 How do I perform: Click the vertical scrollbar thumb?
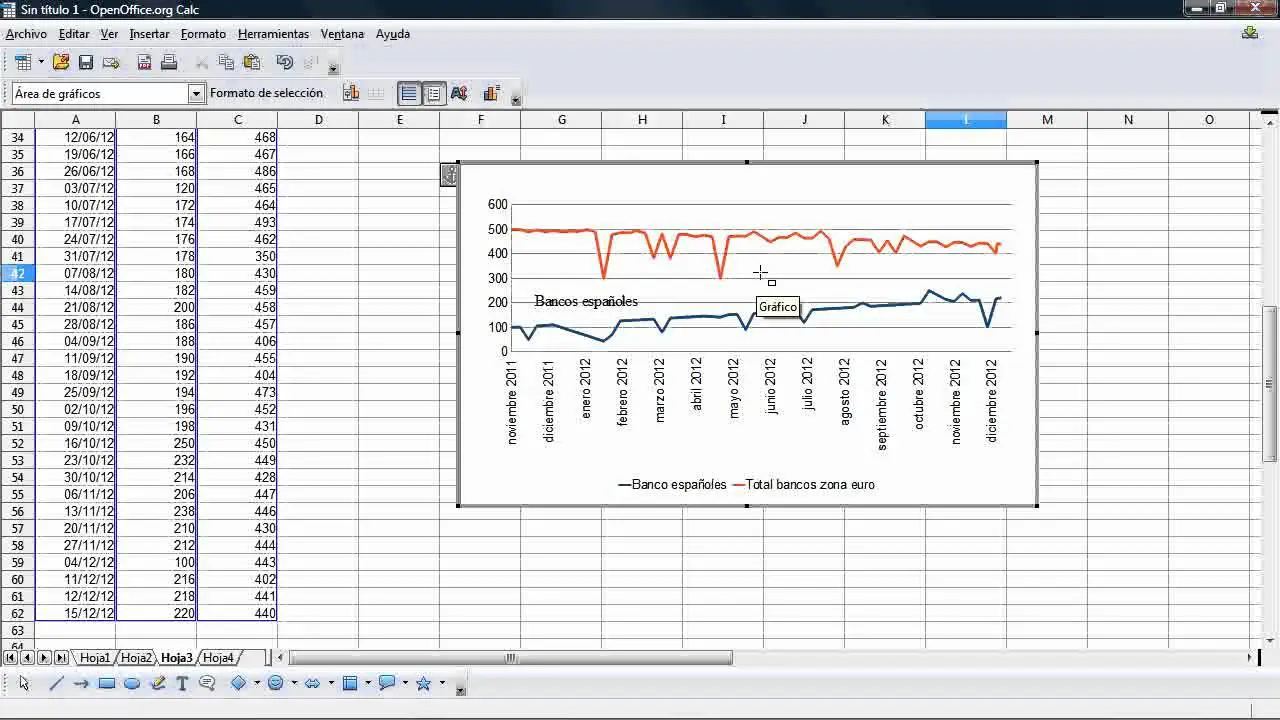coord(1270,383)
